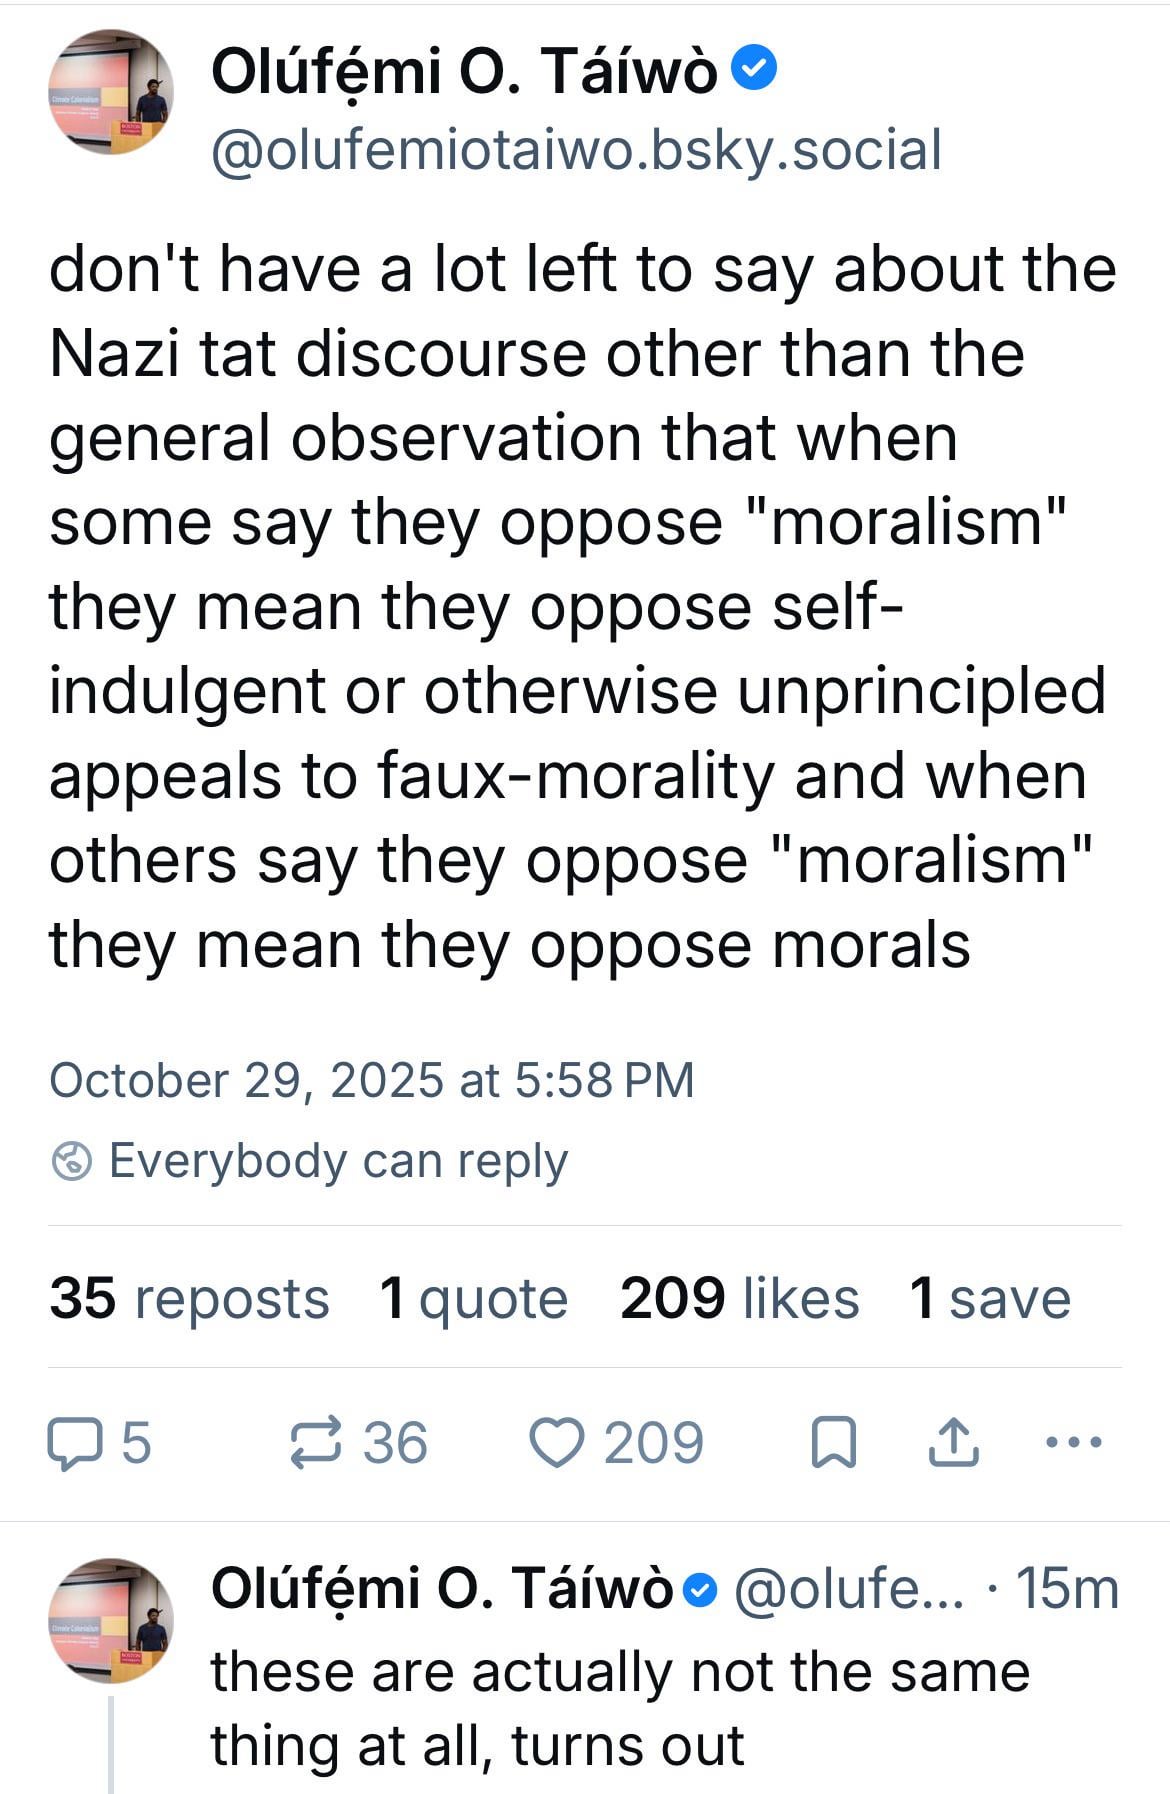The width and height of the screenshot is (1170, 1794).
Task: View the list of 35 reposts
Action: click(189, 1298)
